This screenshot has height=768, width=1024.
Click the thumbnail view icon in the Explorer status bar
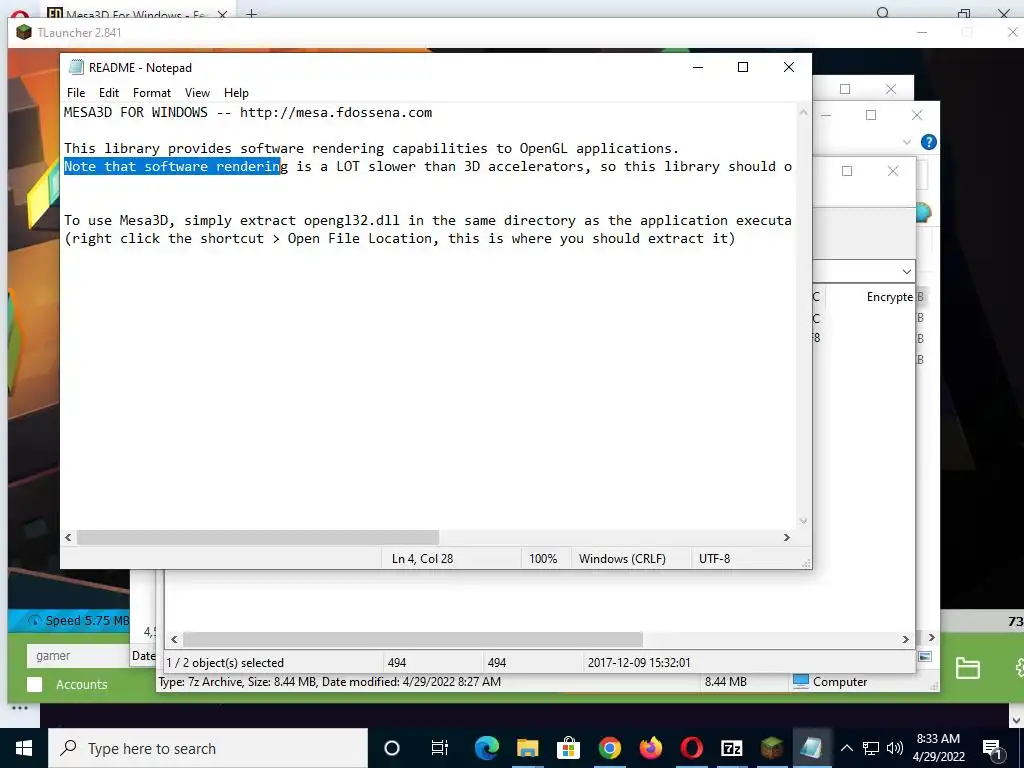925,656
